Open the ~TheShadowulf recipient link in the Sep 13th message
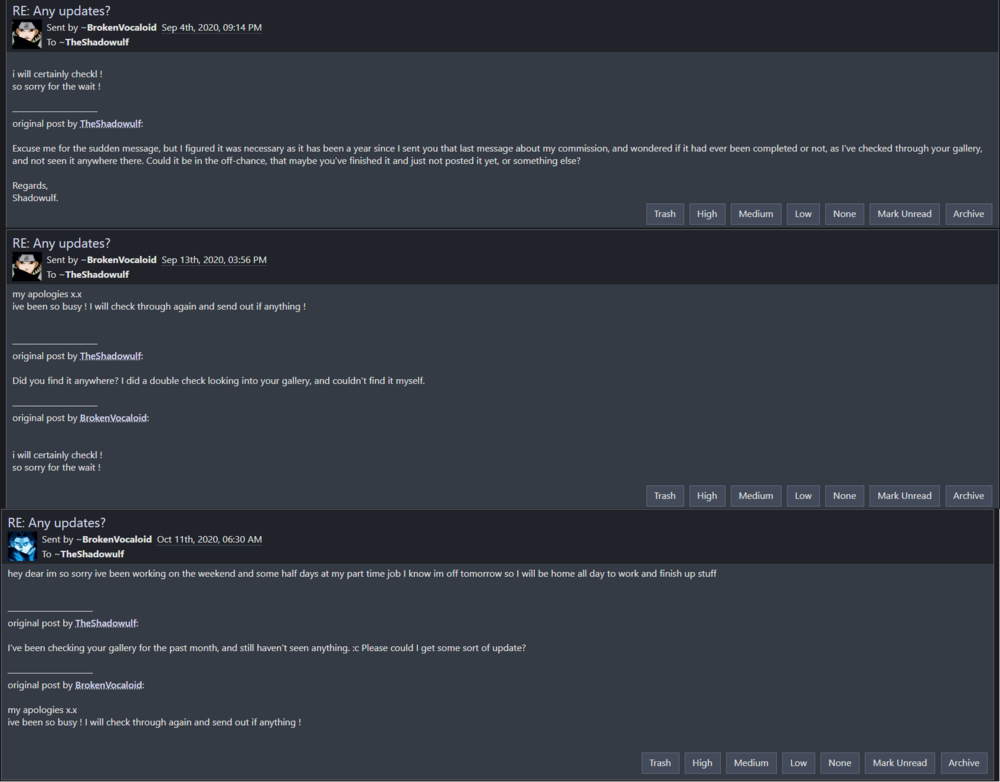The height and width of the screenshot is (782, 1000). 94,274
